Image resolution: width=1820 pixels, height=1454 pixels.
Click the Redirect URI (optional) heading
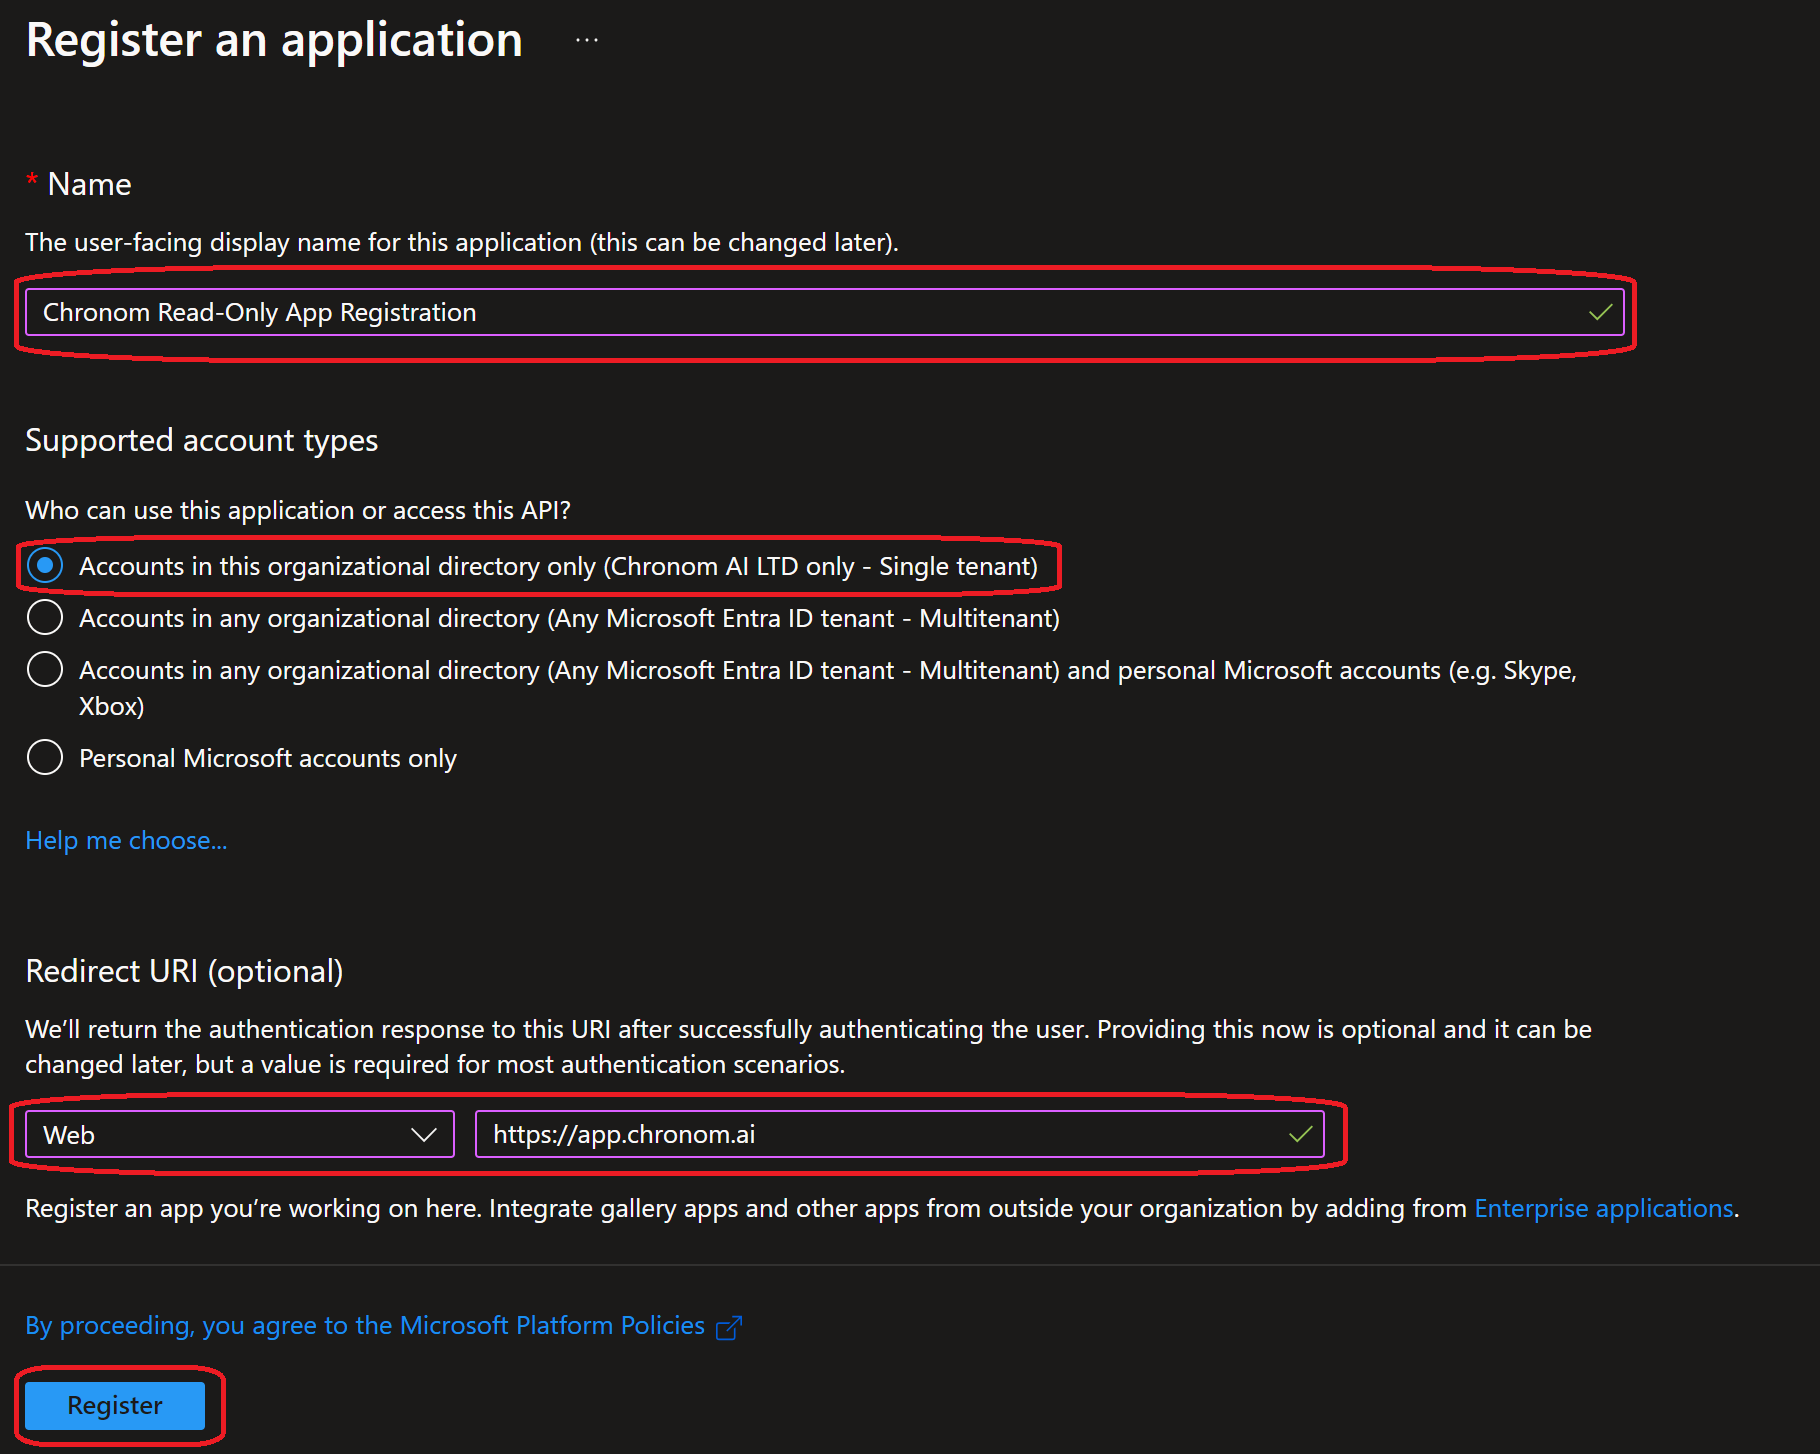(184, 970)
